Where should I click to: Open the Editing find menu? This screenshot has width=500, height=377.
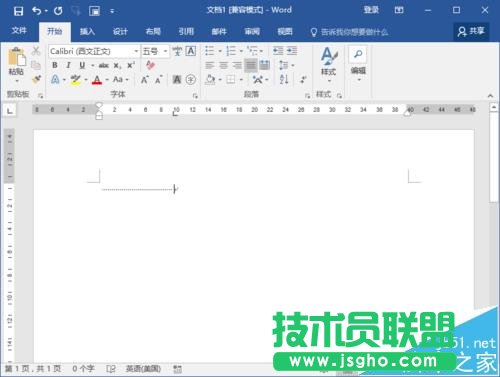tap(358, 64)
